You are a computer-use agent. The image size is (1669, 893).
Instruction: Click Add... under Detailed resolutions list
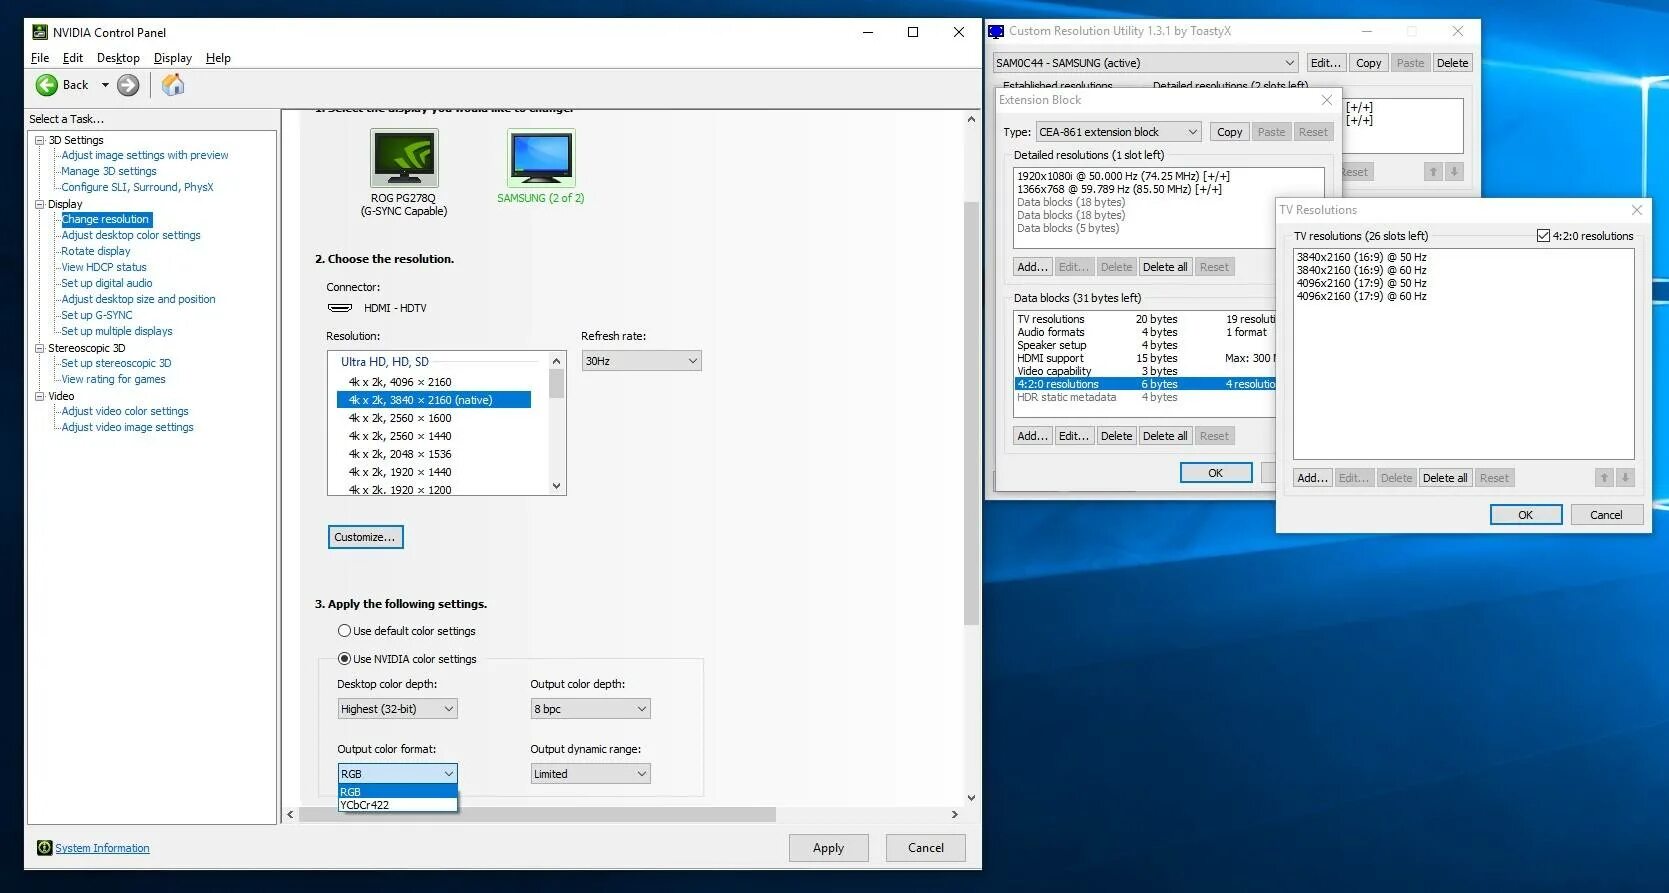pyautogui.click(x=1032, y=267)
